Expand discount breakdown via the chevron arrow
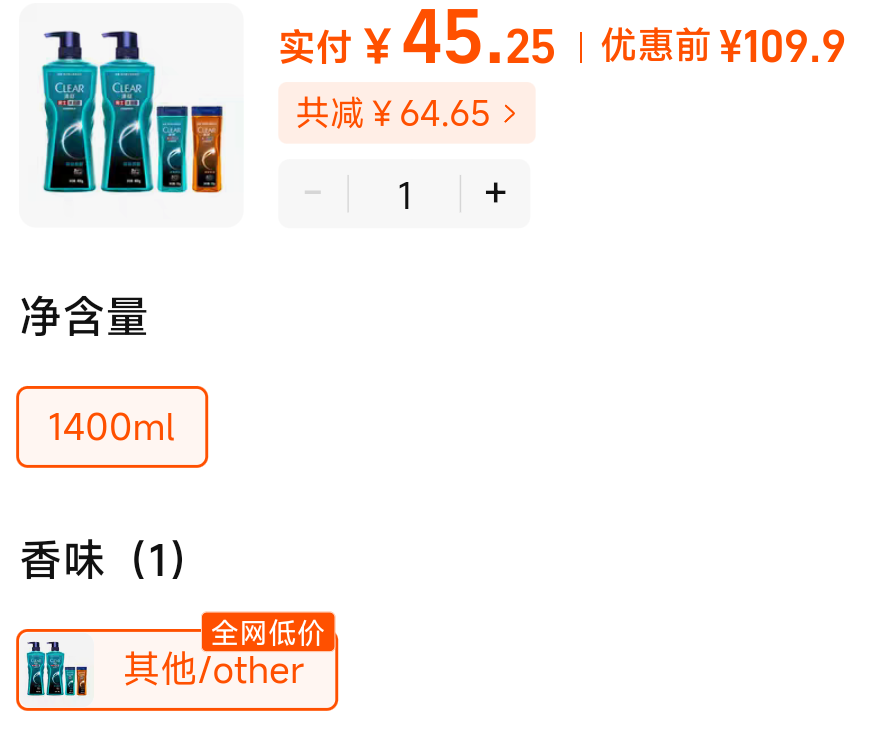The width and height of the screenshot is (870, 735). click(510, 114)
